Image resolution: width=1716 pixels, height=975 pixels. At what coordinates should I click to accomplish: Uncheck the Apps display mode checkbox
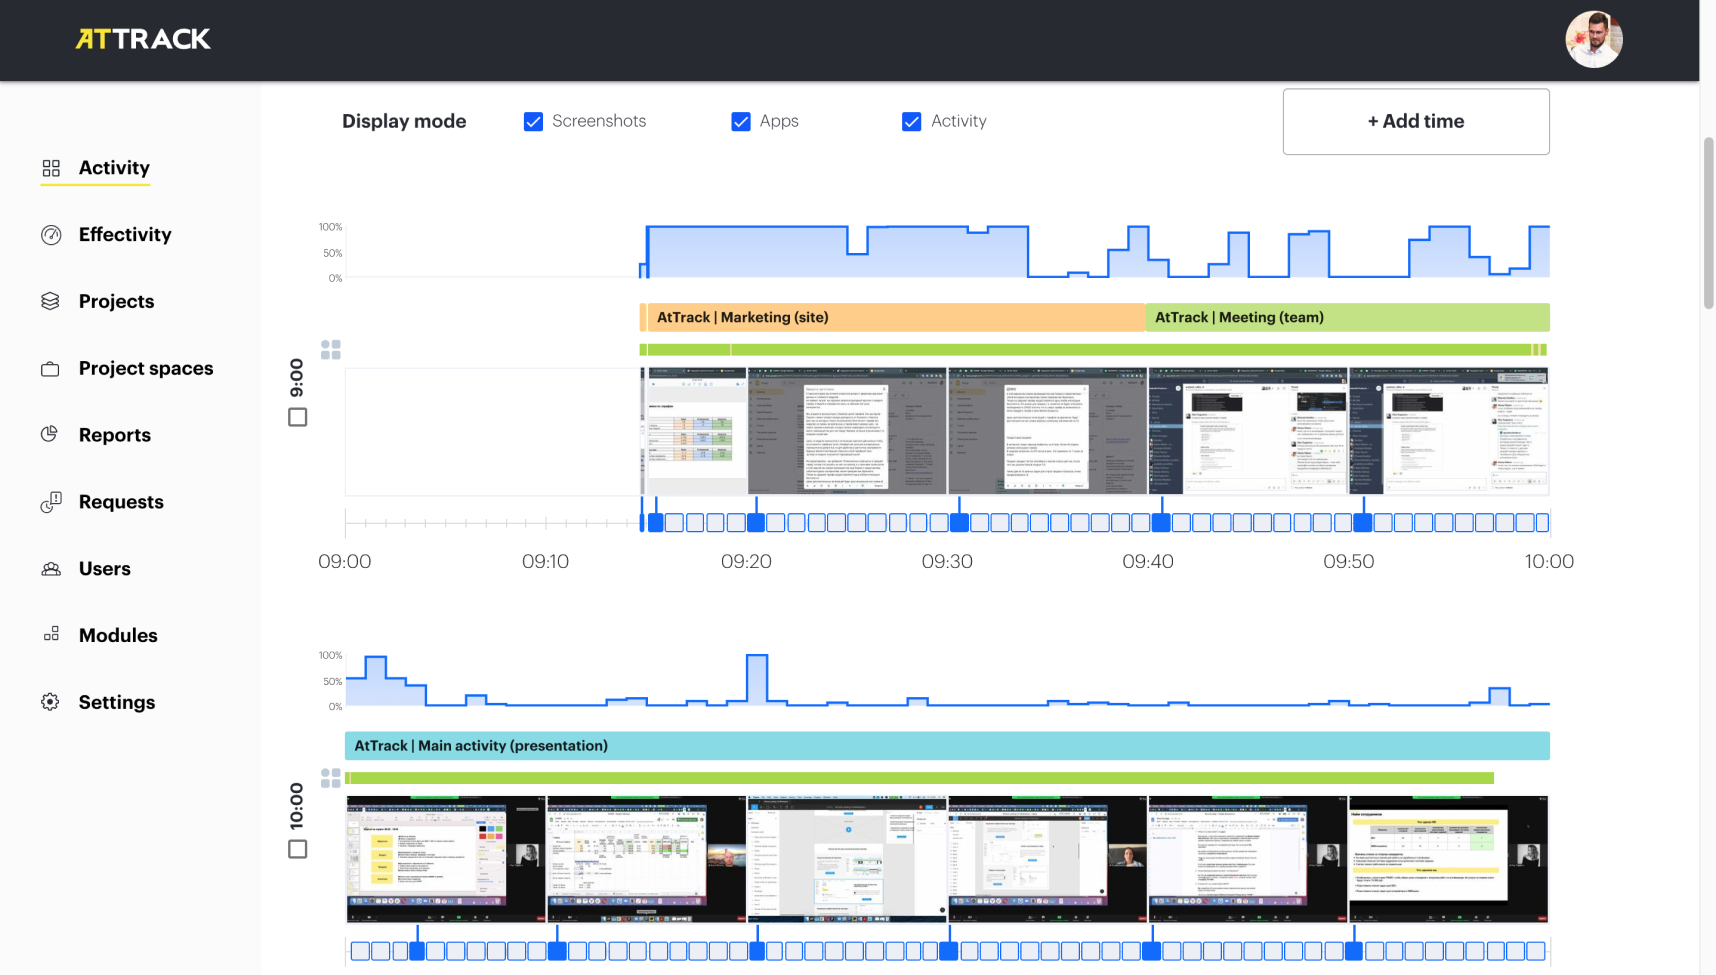pyautogui.click(x=741, y=122)
